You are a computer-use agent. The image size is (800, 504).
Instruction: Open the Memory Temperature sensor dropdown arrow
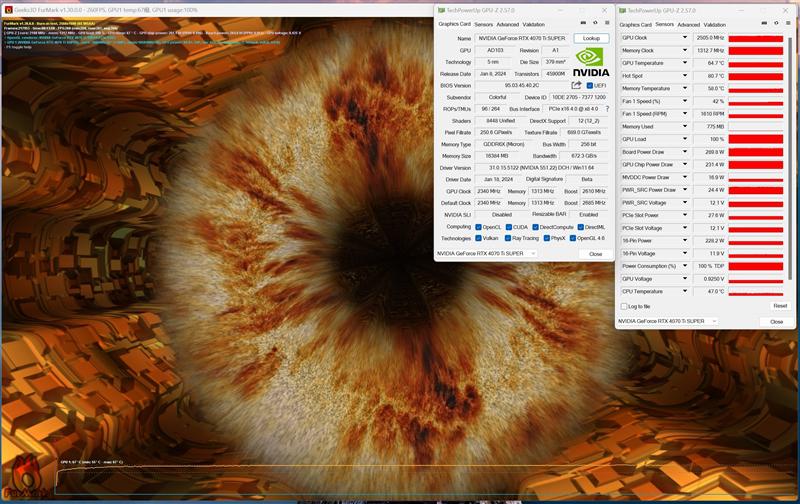pyautogui.click(x=685, y=88)
